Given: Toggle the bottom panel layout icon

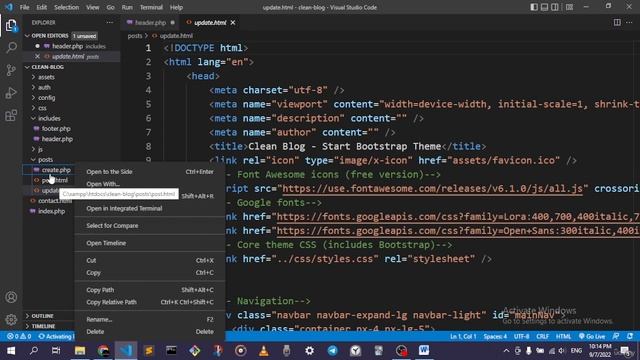Looking at the screenshot, I should (544, 7).
